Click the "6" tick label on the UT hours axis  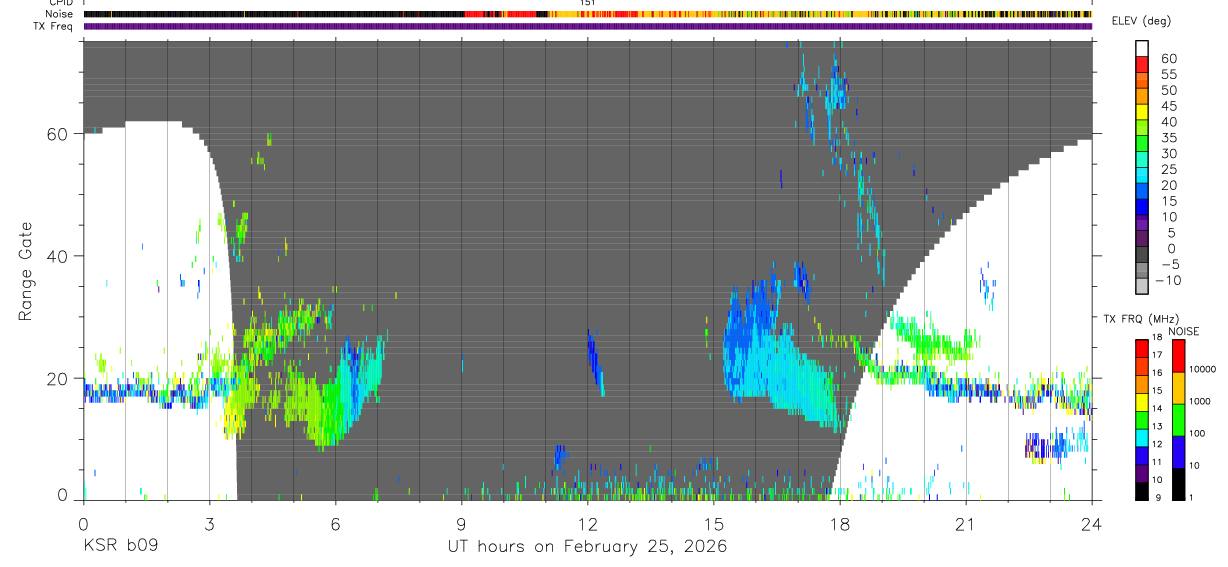pos(336,523)
